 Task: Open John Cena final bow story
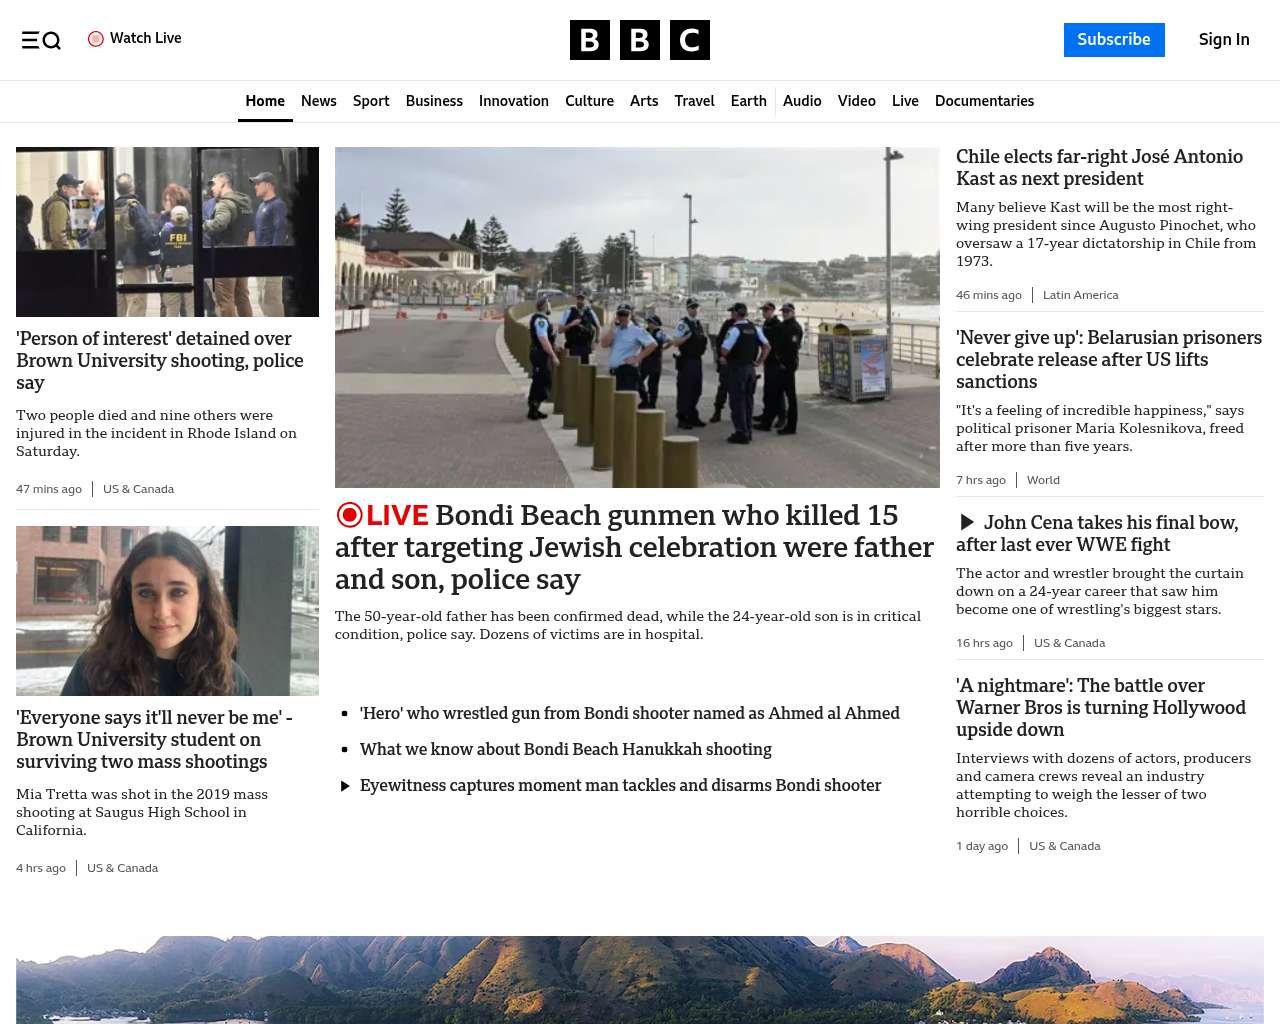[1097, 533]
